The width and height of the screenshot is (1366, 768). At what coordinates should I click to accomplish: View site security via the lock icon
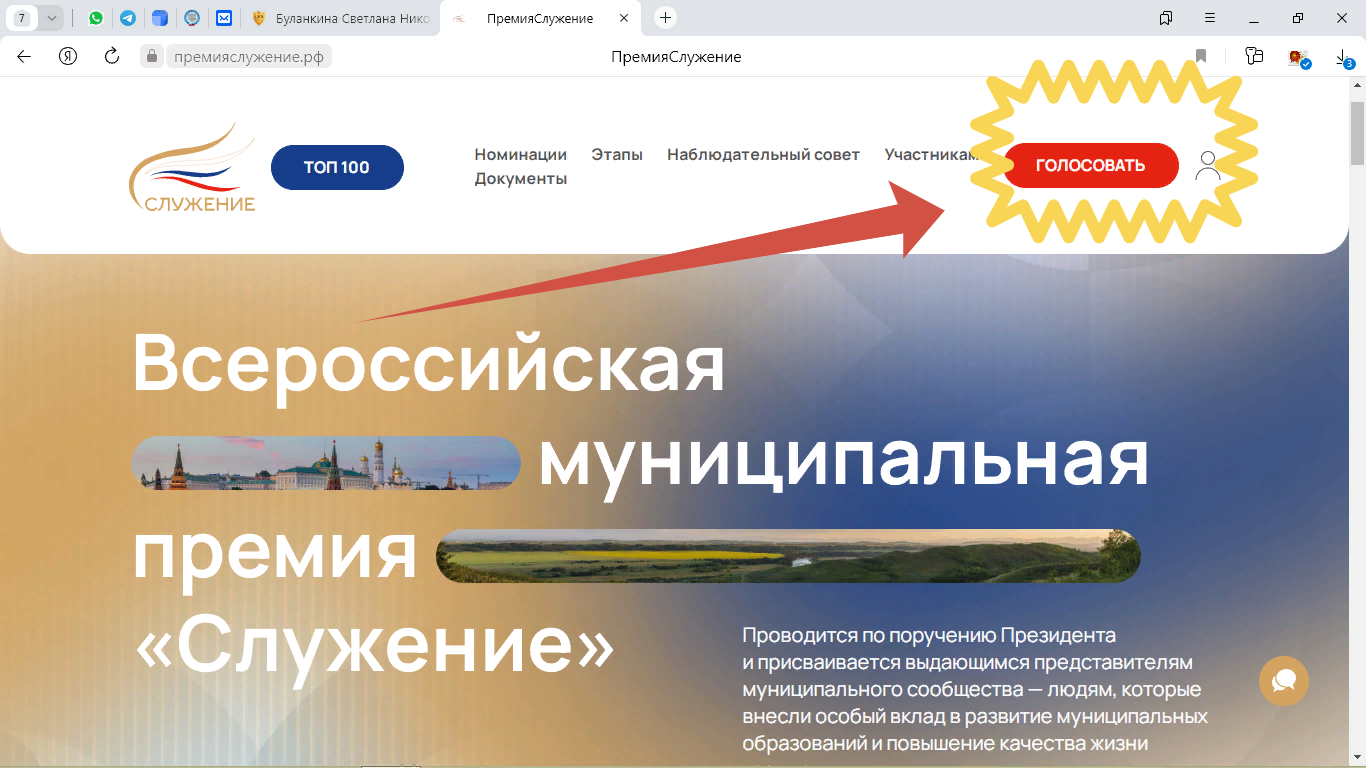click(152, 56)
